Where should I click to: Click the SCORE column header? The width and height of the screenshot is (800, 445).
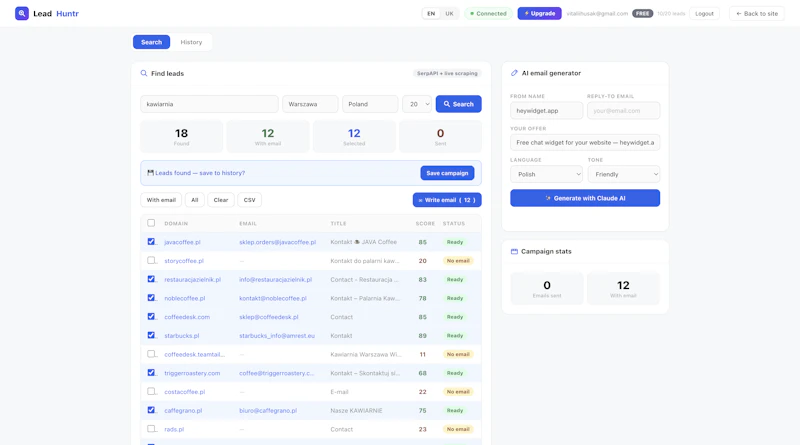(x=425, y=224)
